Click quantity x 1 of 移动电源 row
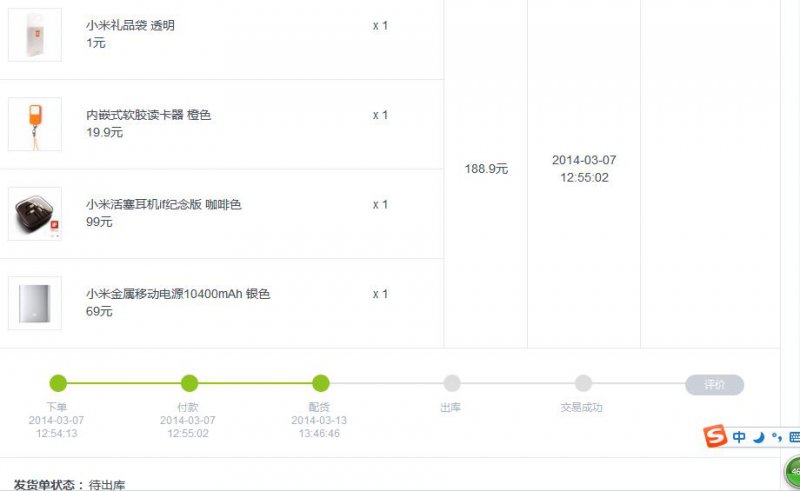Screen dimensions: 800x491 pyautogui.click(x=380, y=294)
